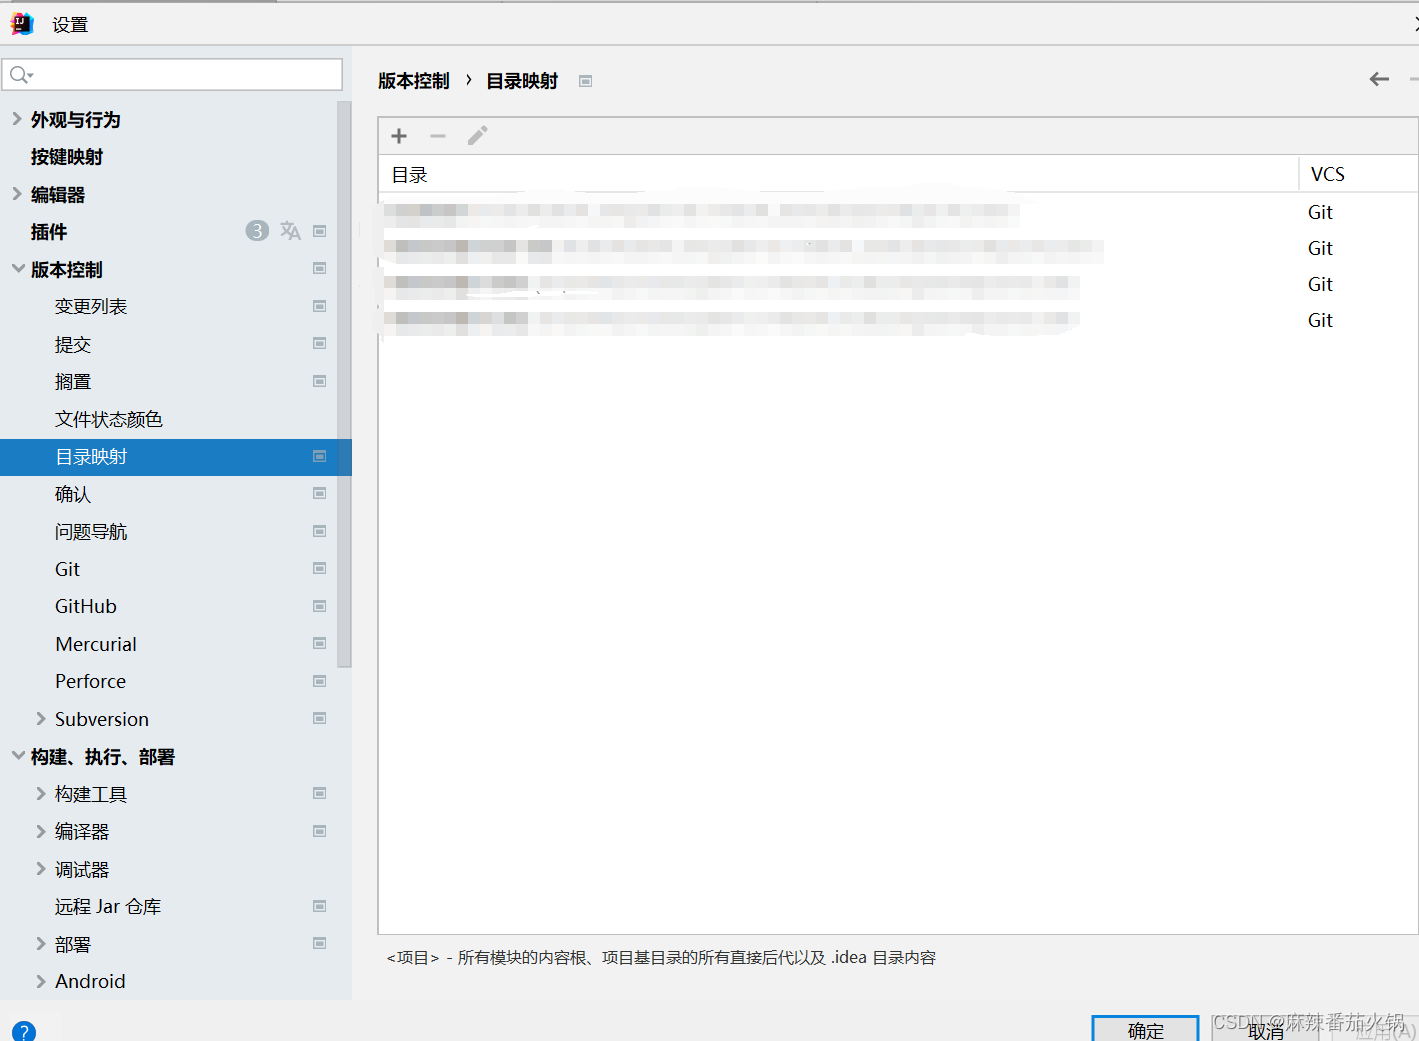Select the 提交 settings page
1419x1041 pixels.
pyautogui.click(x=72, y=343)
